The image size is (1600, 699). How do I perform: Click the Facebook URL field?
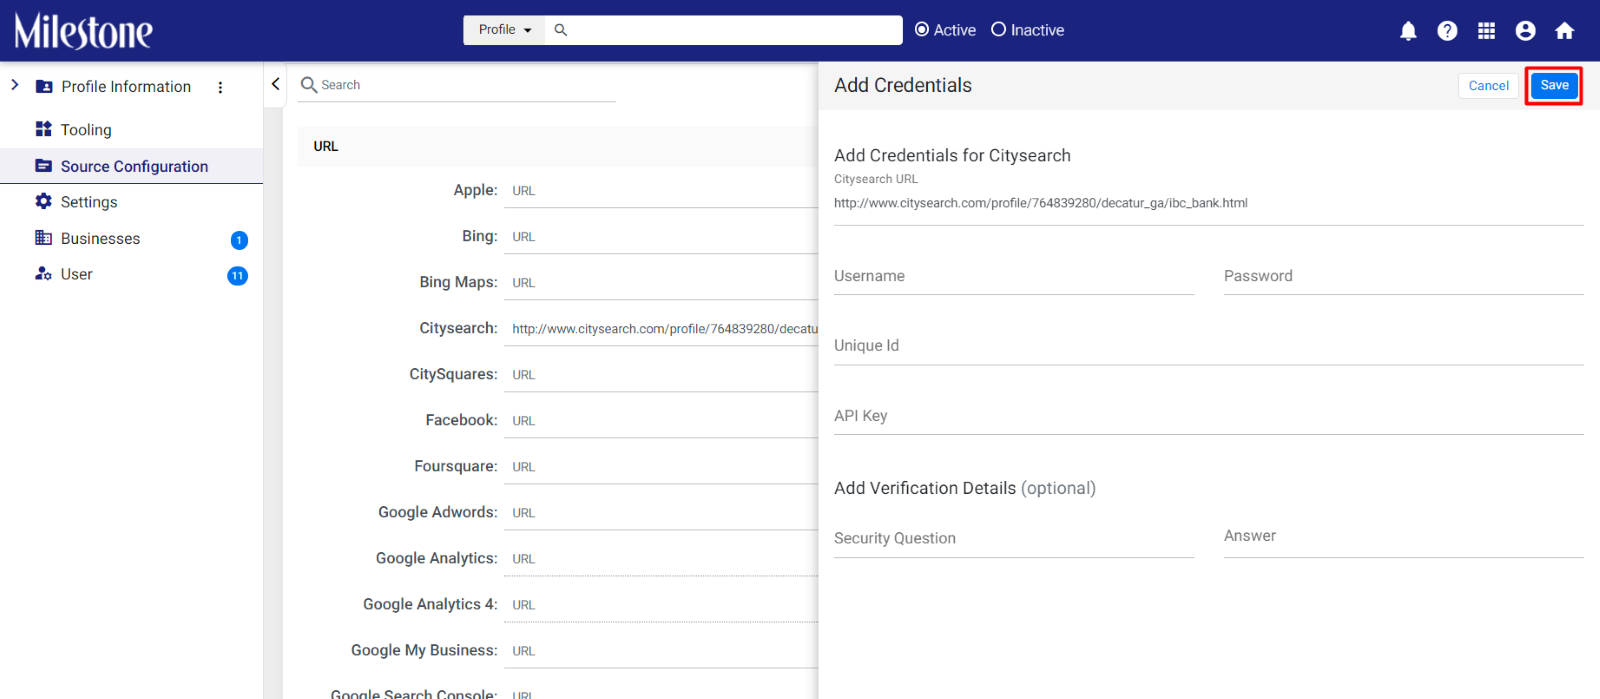pyautogui.click(x=661, y=421)
